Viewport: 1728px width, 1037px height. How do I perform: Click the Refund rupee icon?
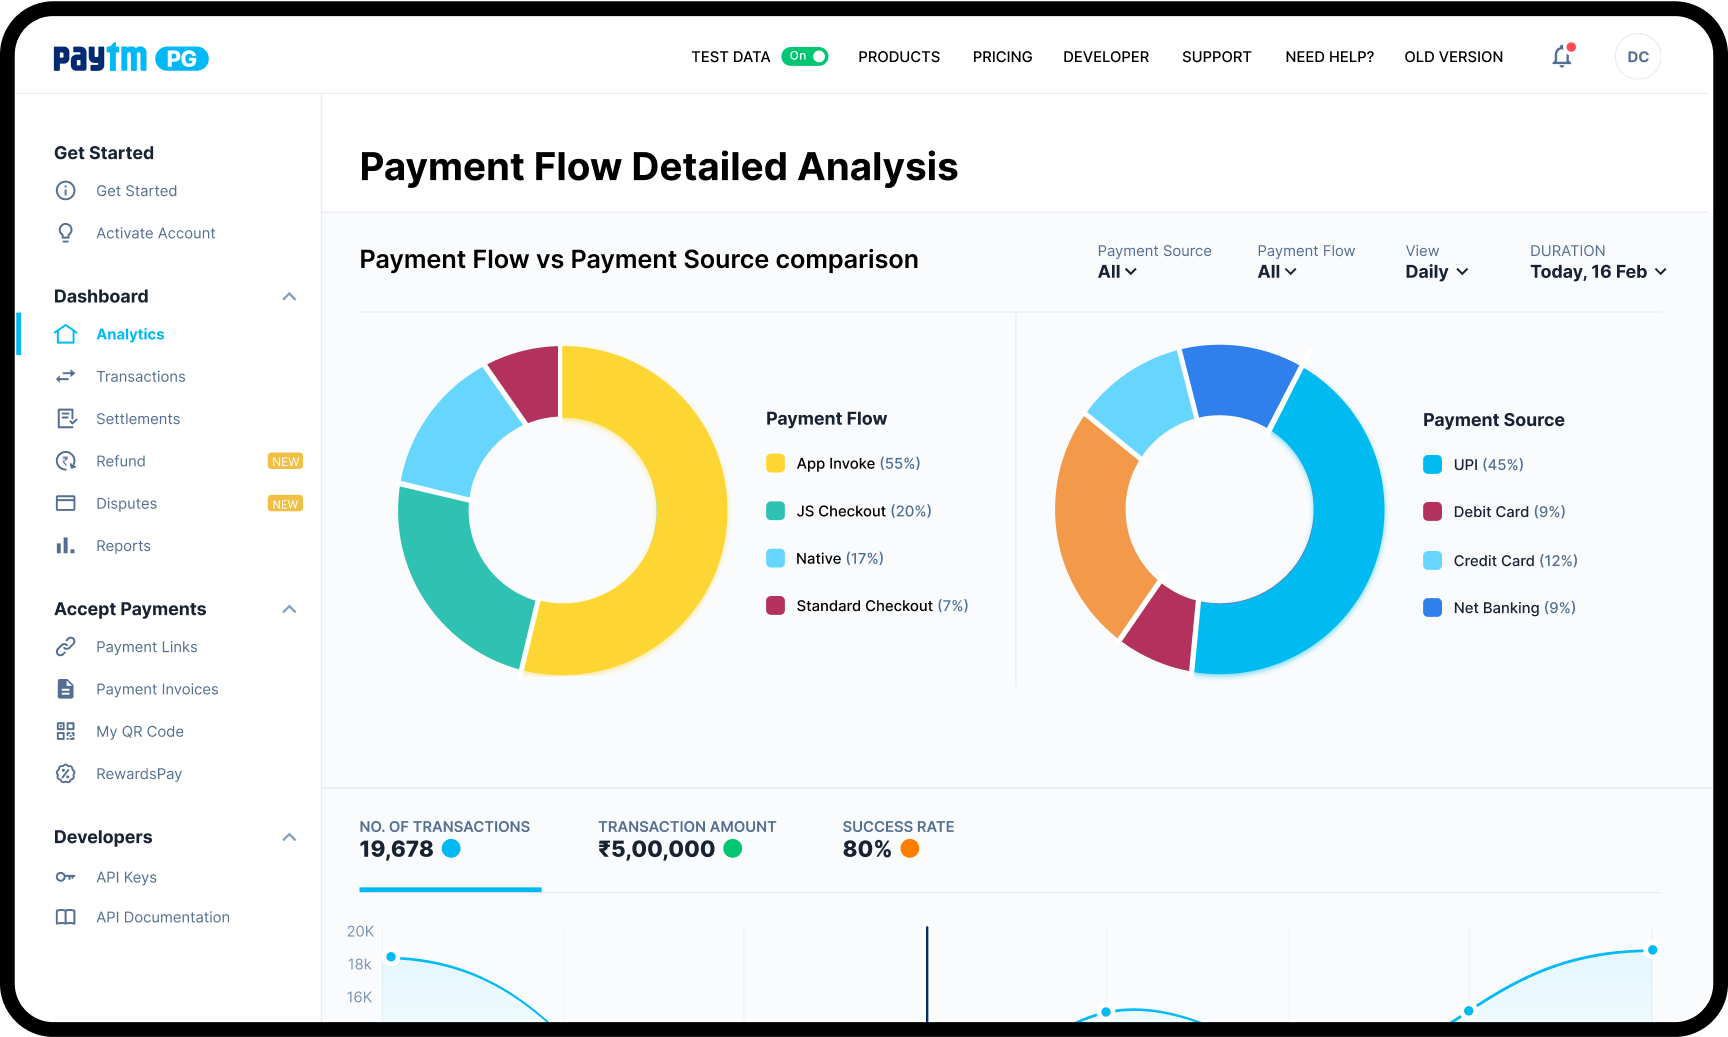point(66,461)
